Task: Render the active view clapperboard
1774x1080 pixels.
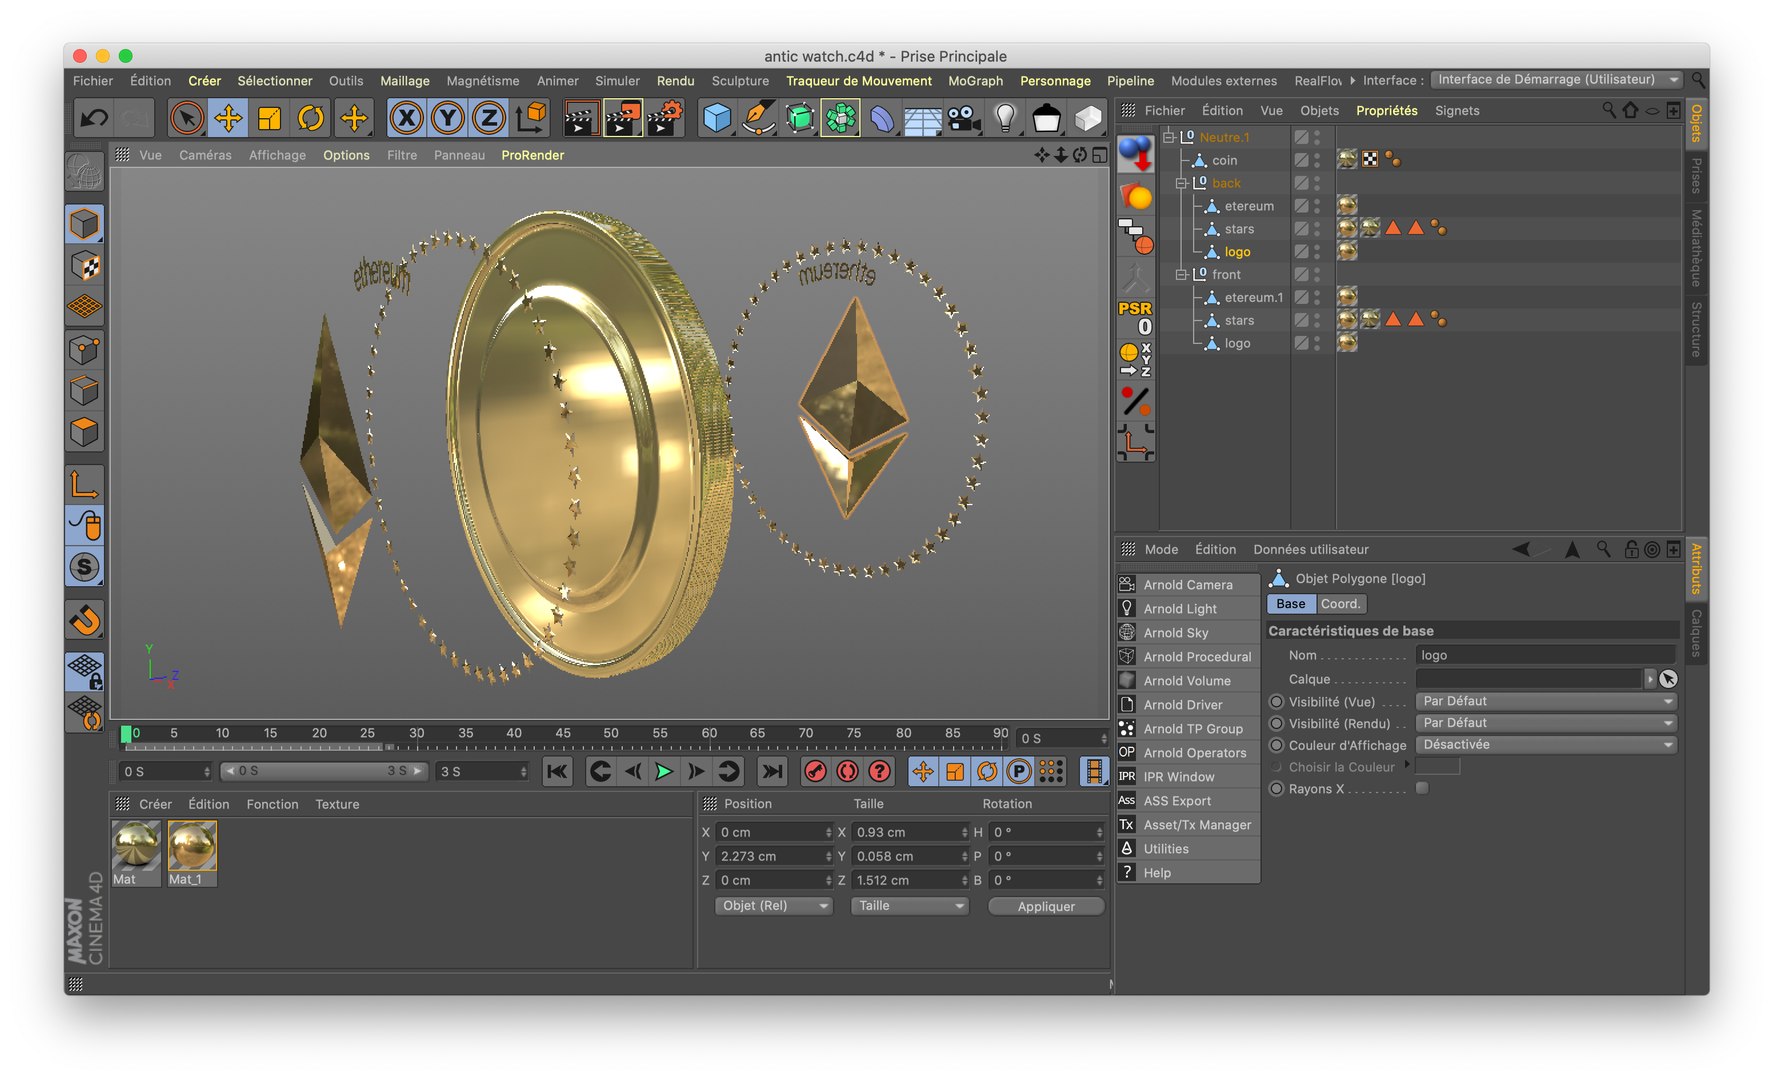Action: (x=579, y=118)
